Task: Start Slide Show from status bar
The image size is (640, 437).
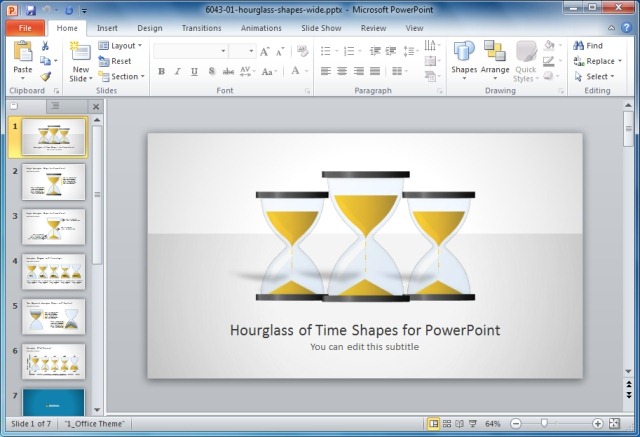Action: click(473, 424)
